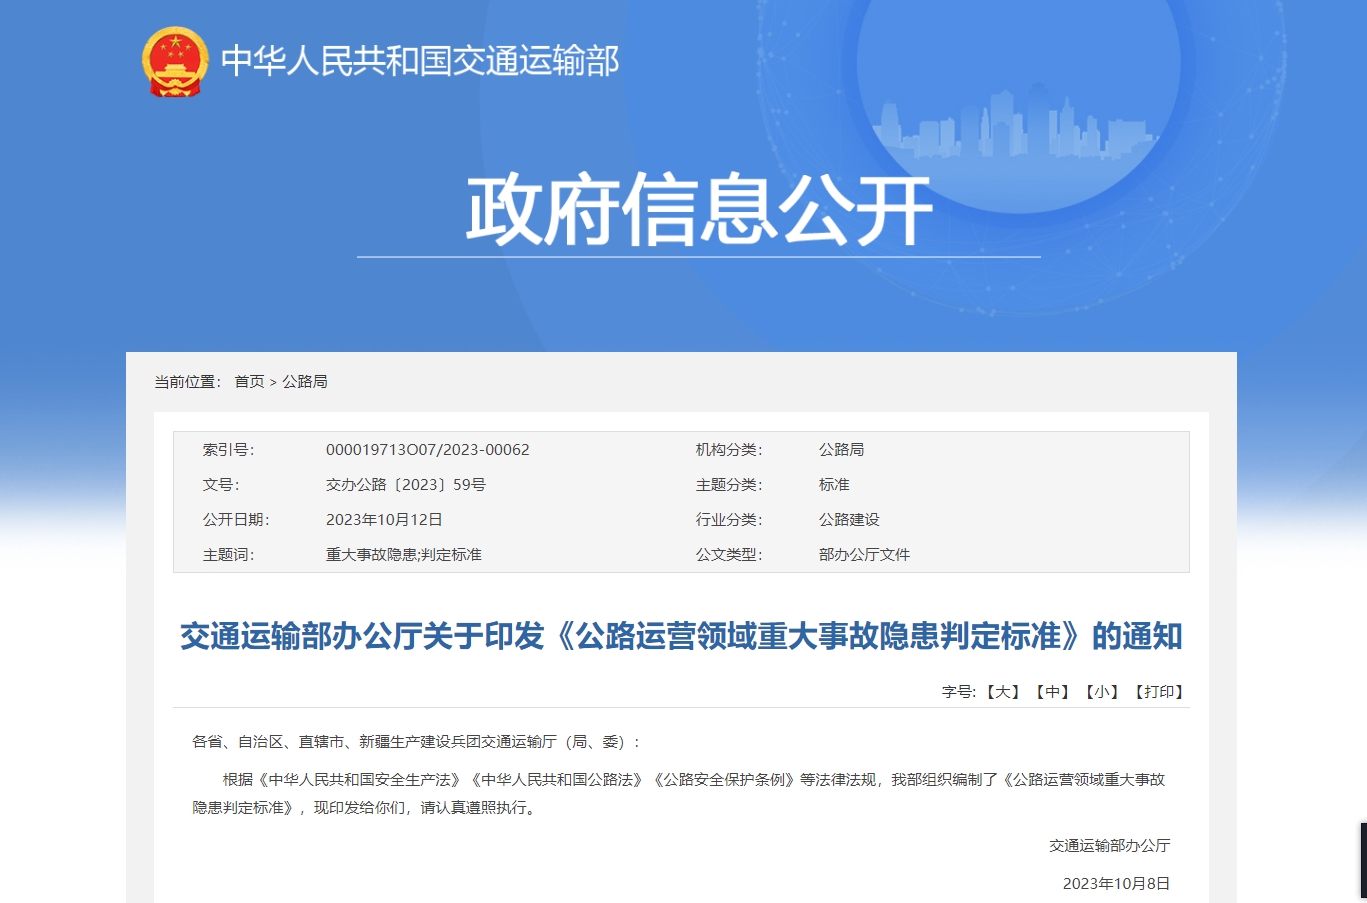Click the 公开日期 label
This screenshot has height=903, width=1367.
click(x=236, y=520)
